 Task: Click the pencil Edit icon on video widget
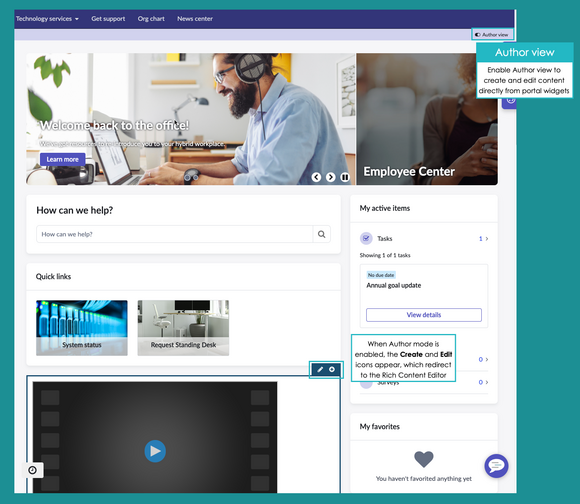[320, 369]
